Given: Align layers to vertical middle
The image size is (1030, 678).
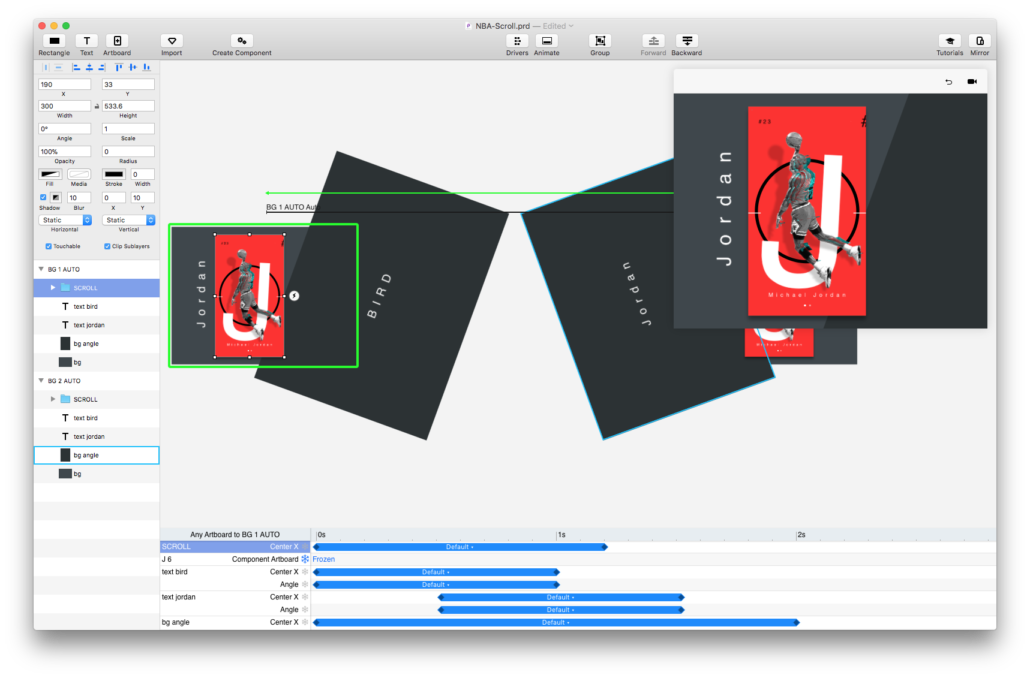Looking at the screenshot, I should 133,67.
